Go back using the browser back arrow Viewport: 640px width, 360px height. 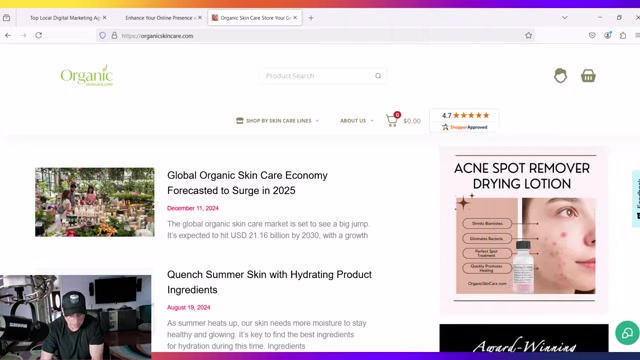coord(8,36)
